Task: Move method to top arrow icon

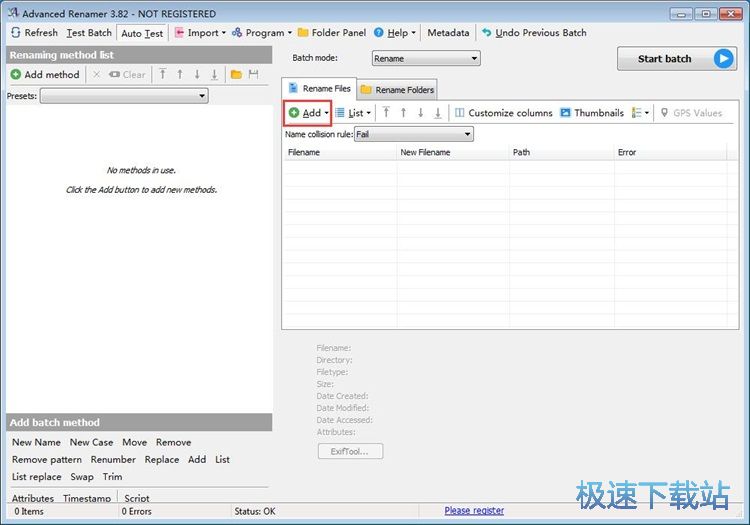Action: coord(163,74)
